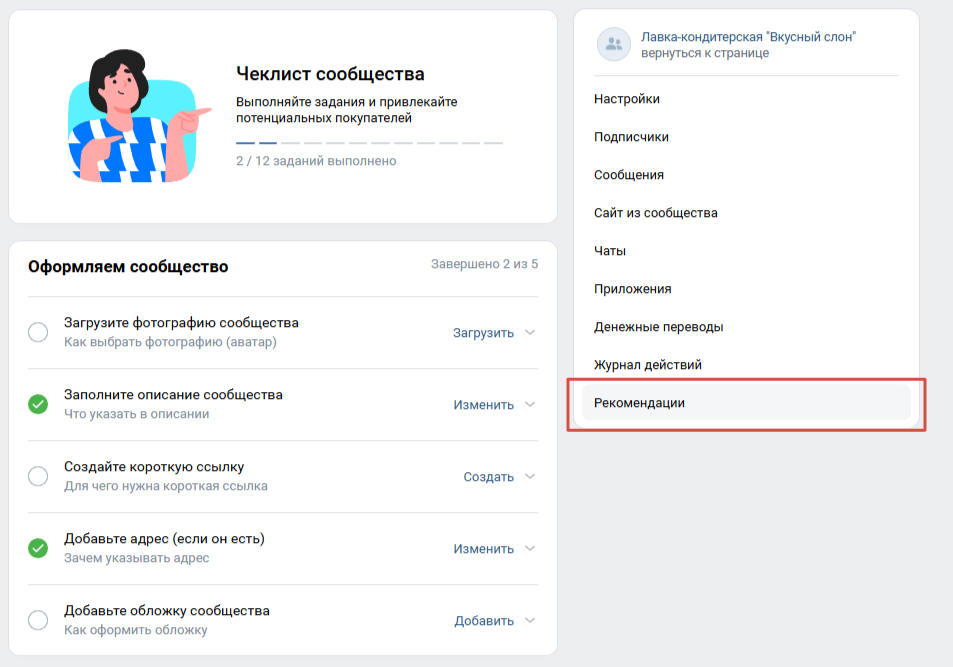This screenshot has width=953, height=667.
Task: Click the green checkmark beside community description
Action: click(38, 404)
